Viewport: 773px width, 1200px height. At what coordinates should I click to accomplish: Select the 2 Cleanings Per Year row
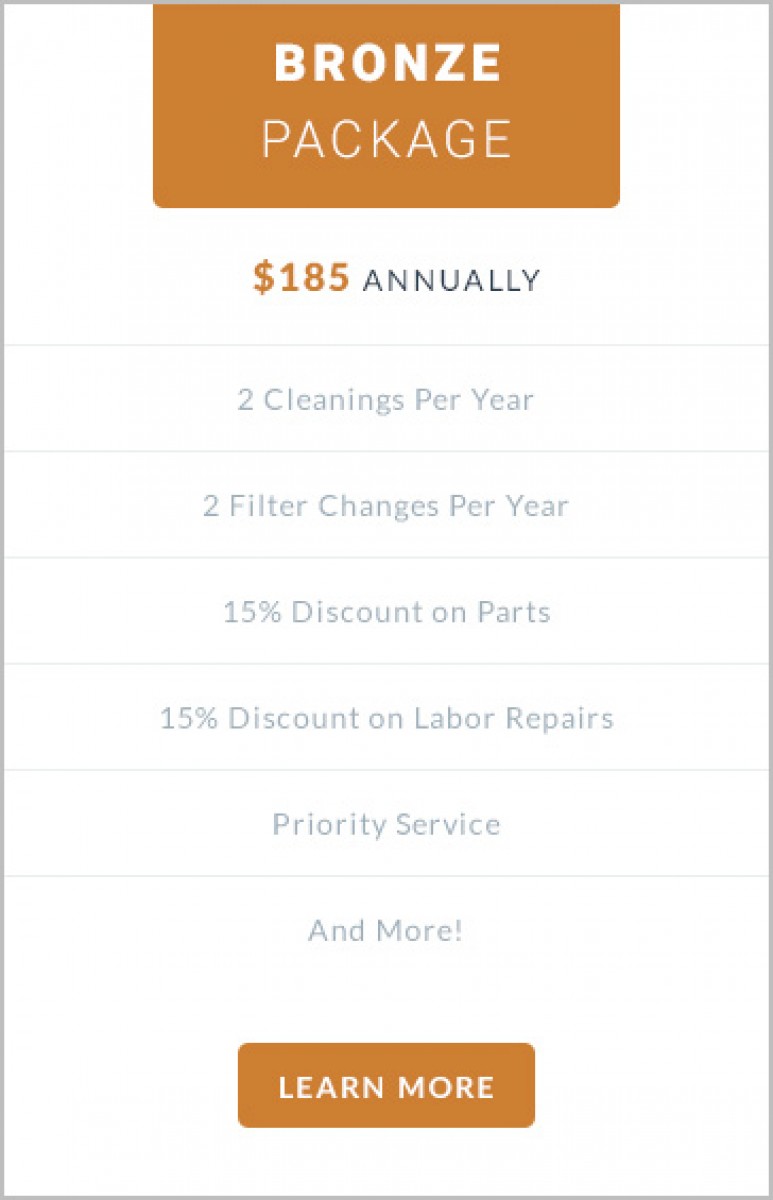click(386, 400)
